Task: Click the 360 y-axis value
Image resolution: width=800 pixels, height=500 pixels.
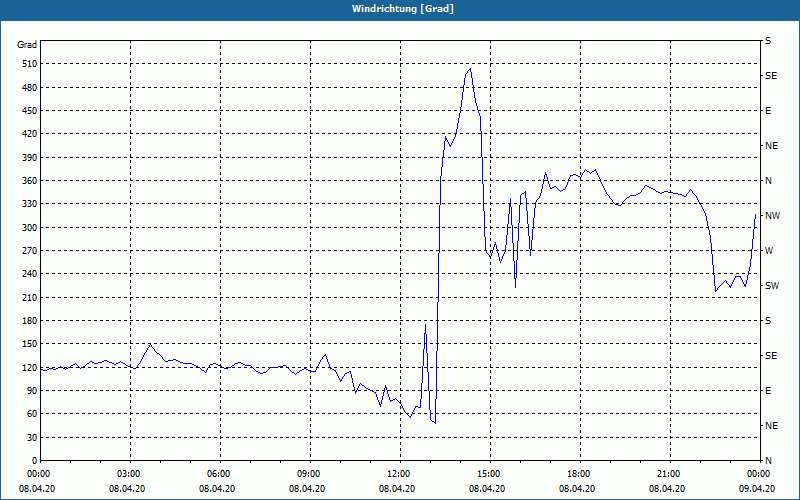Action: pos(30,181)
